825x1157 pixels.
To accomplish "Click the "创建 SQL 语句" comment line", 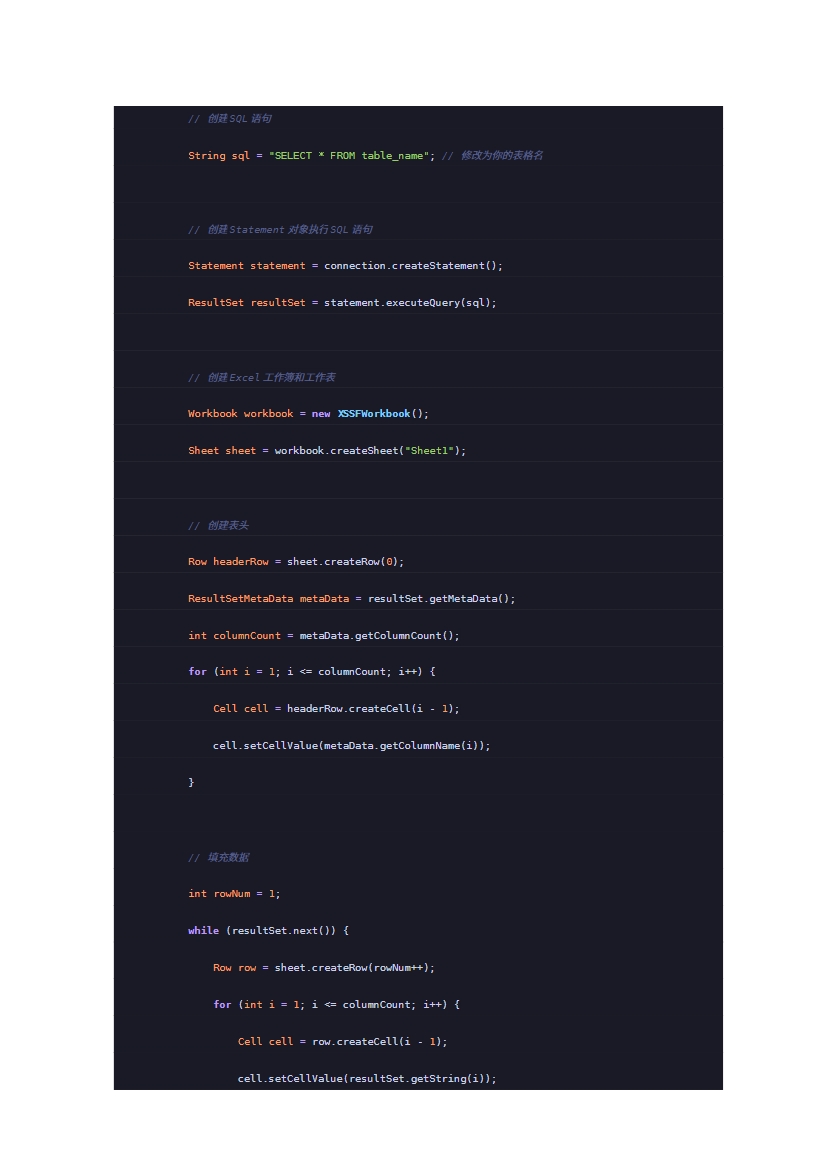I will click(230, 119).
